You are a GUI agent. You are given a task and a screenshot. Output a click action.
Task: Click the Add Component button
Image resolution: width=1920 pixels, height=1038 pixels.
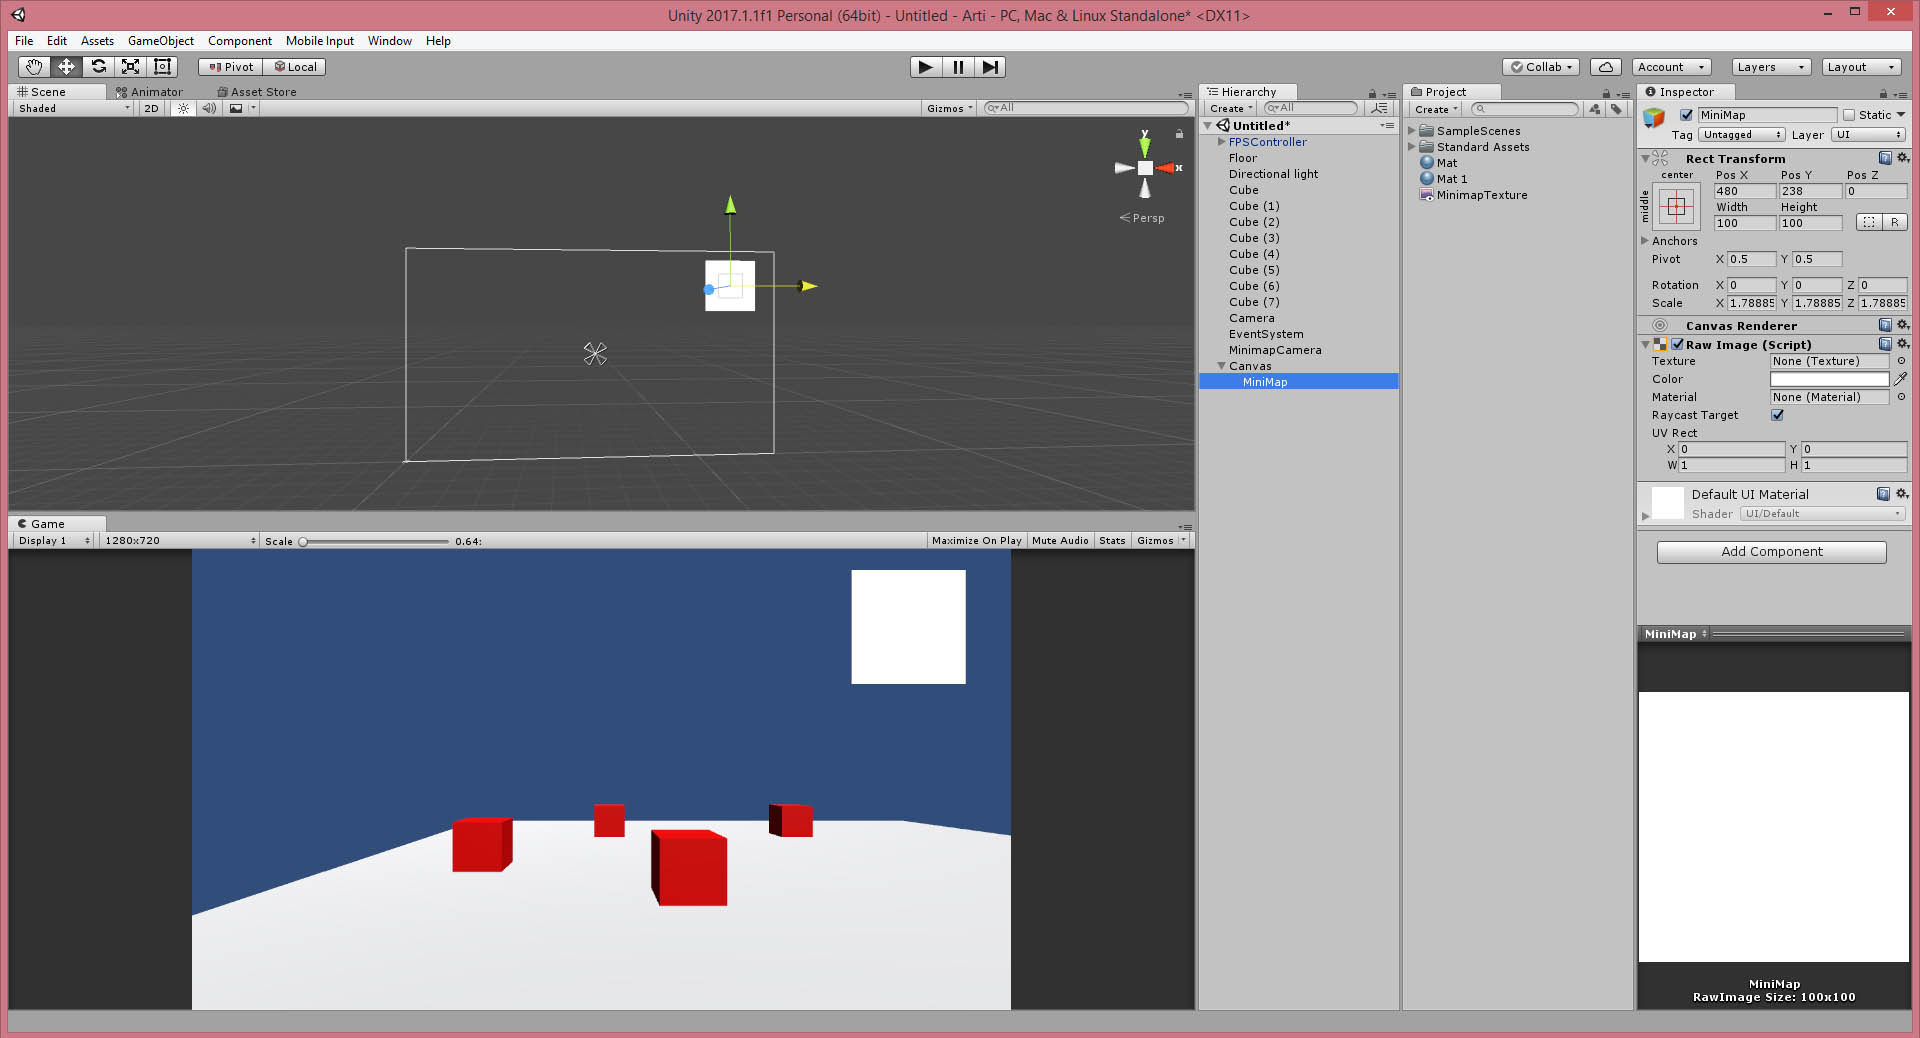tap(1771, 552)
